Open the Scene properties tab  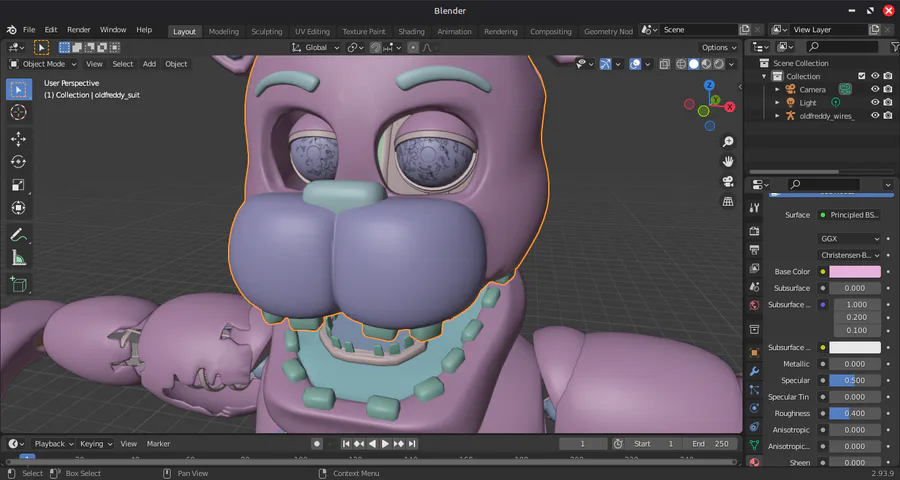pos(754,287)
